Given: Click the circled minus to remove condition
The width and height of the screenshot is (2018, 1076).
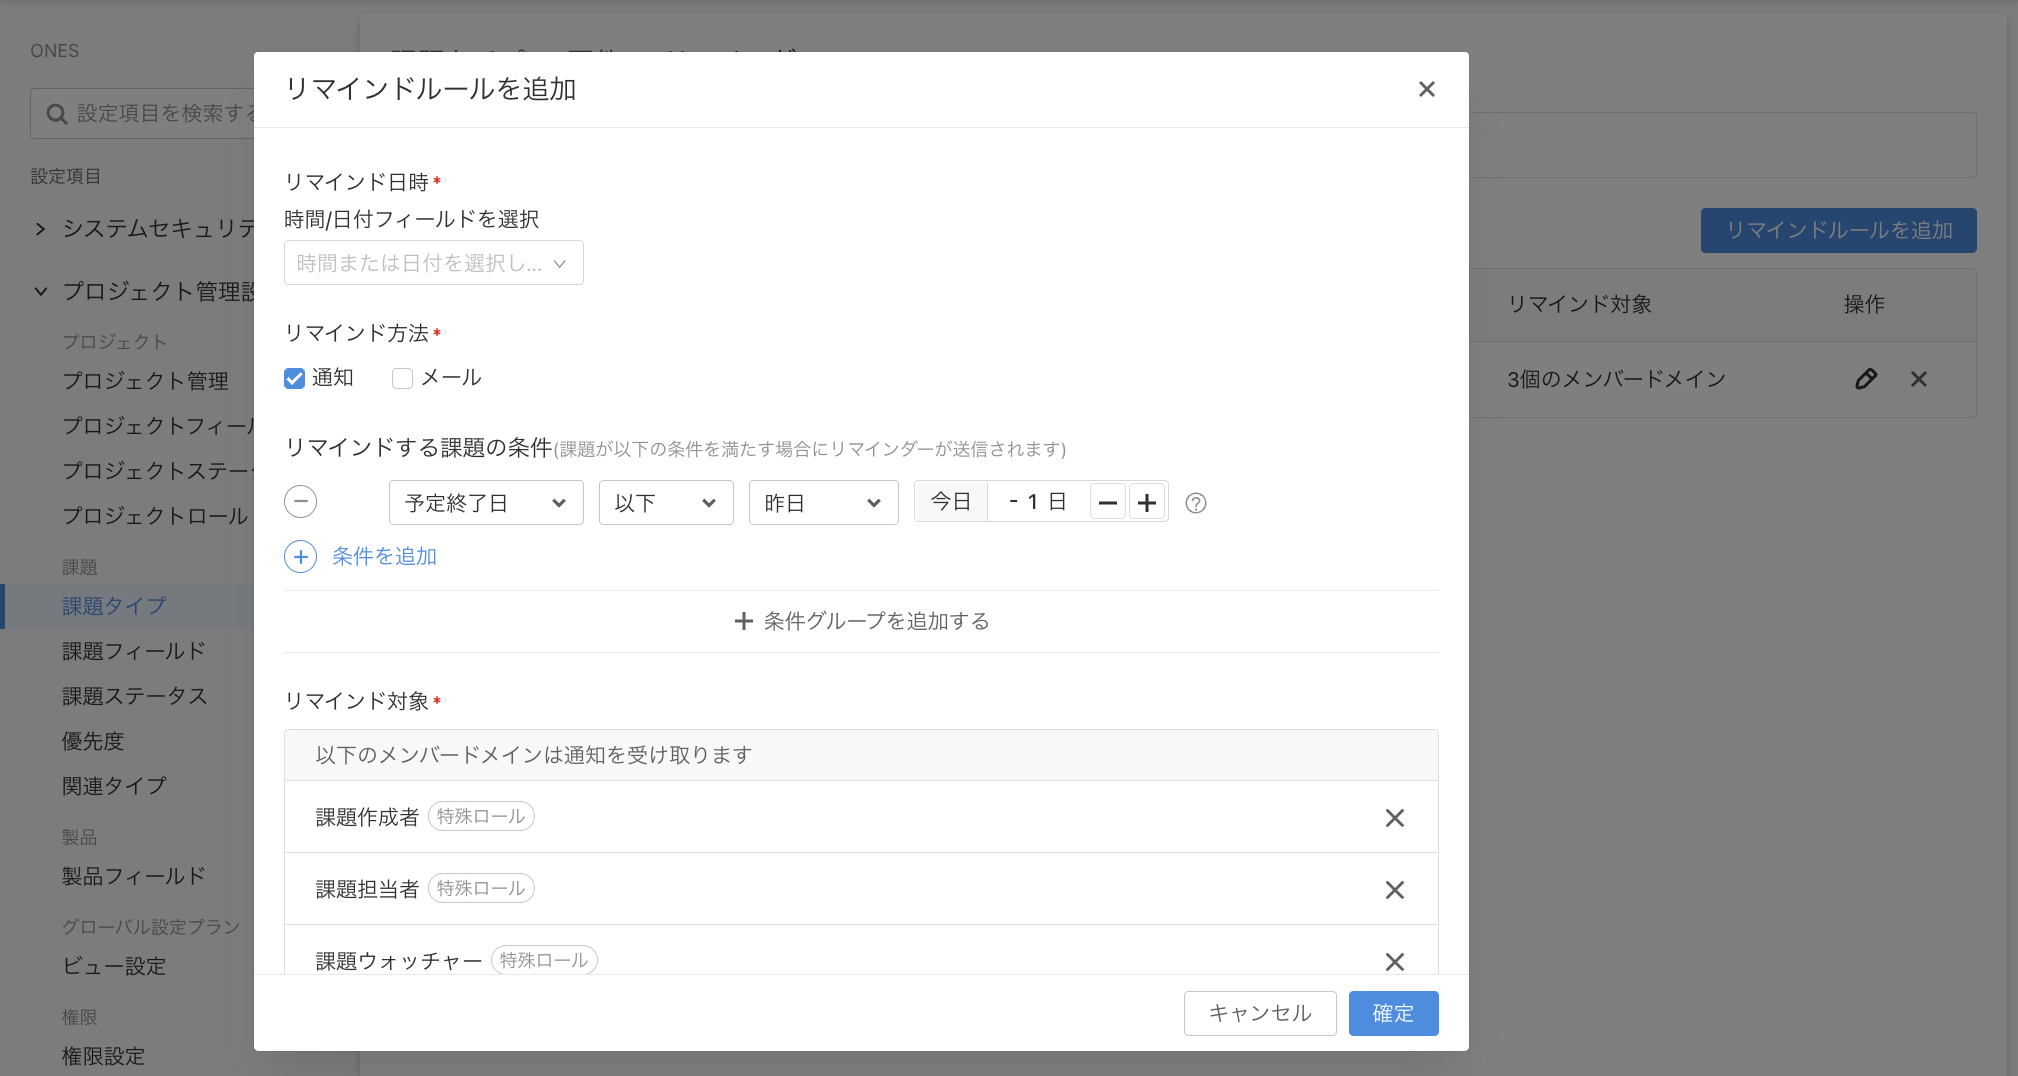Looking at the screenshot, I should point(300,502).
